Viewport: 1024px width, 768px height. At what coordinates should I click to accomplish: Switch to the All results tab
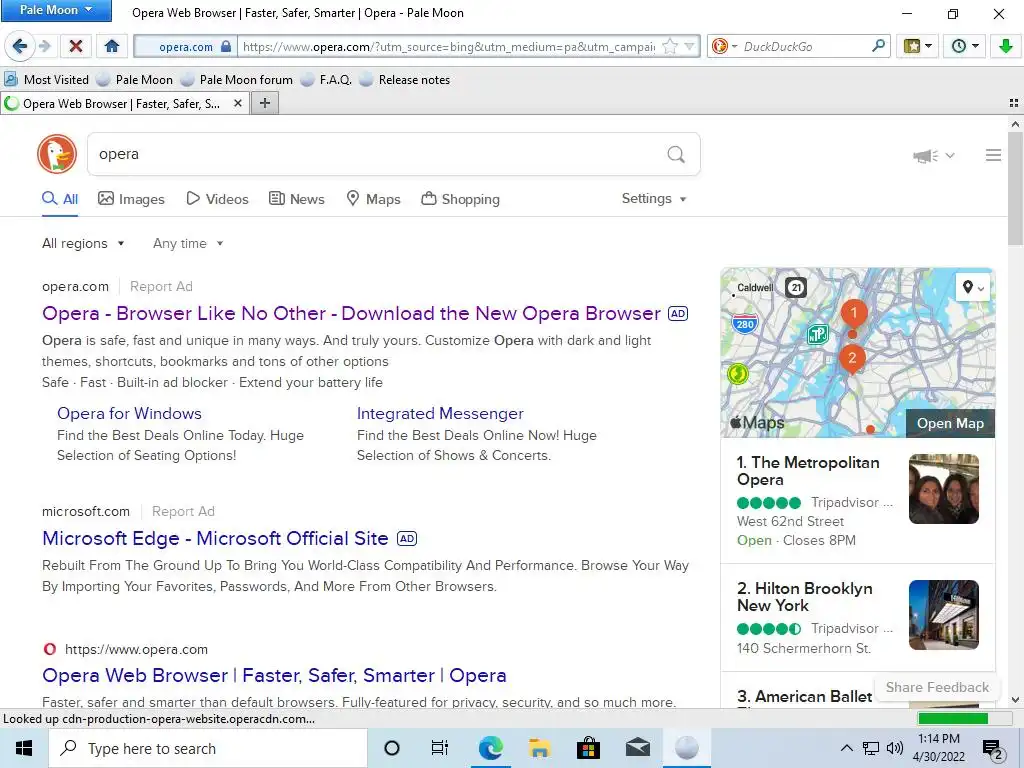click(x=60, y=199)
